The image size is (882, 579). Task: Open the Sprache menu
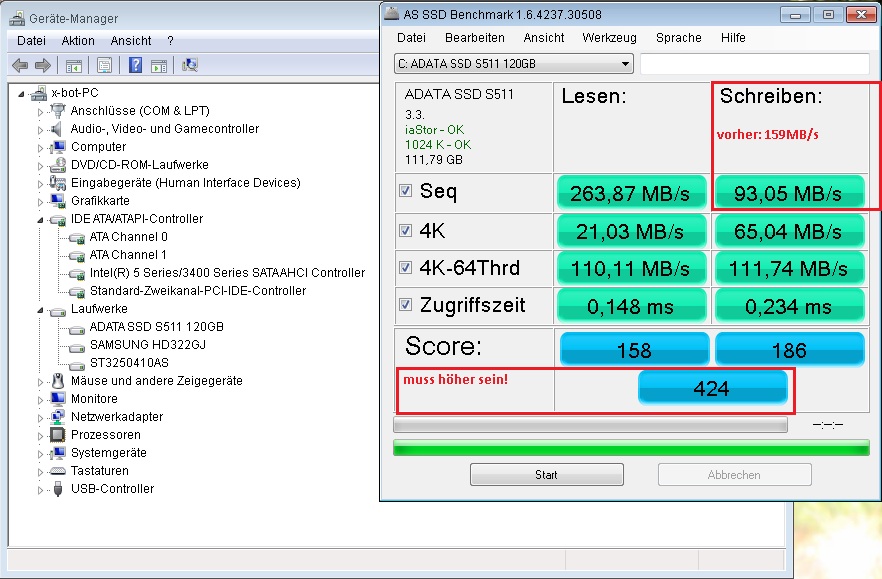coord(678,38)
